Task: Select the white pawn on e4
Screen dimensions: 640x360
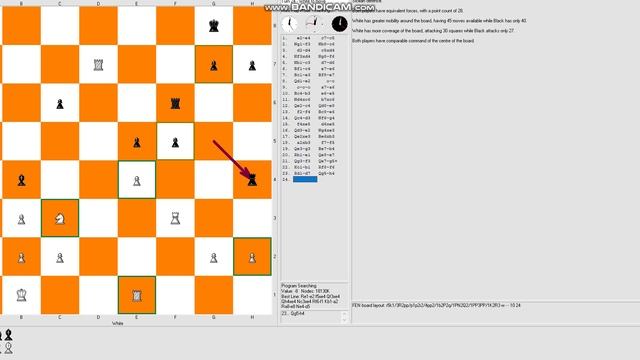Action: point(137,181)
